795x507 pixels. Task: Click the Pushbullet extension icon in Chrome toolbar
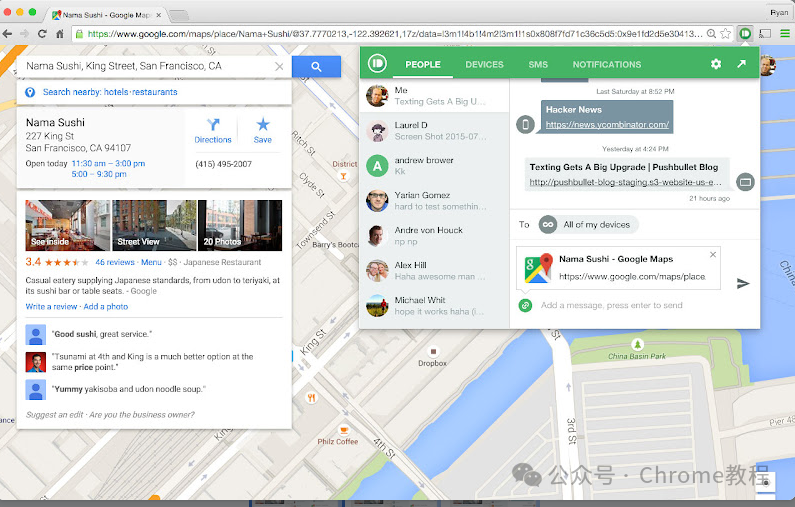pyautogui.click(x=745, y=34)
